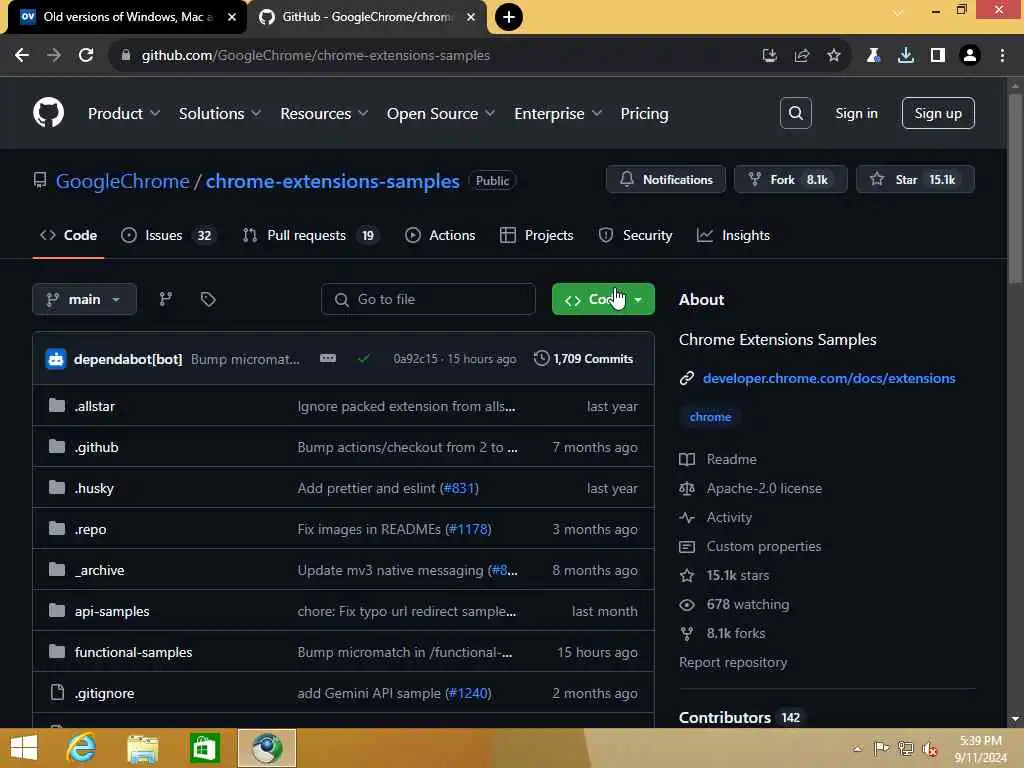
Task: Open the api-samples folder
Action: coord(112,611)
